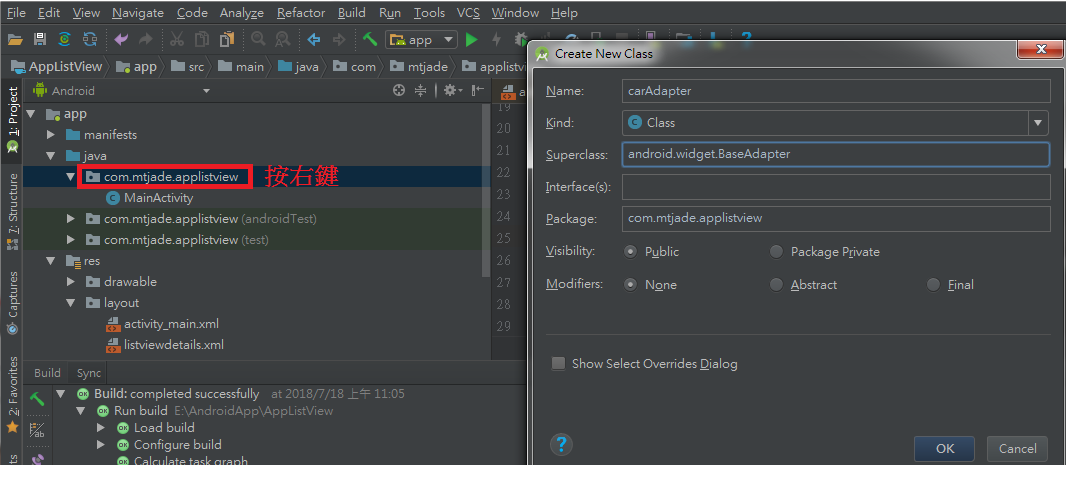This screenshot has width=1066, height=486.
Task: Select activity_main.xml file
Action: [162, 324]
